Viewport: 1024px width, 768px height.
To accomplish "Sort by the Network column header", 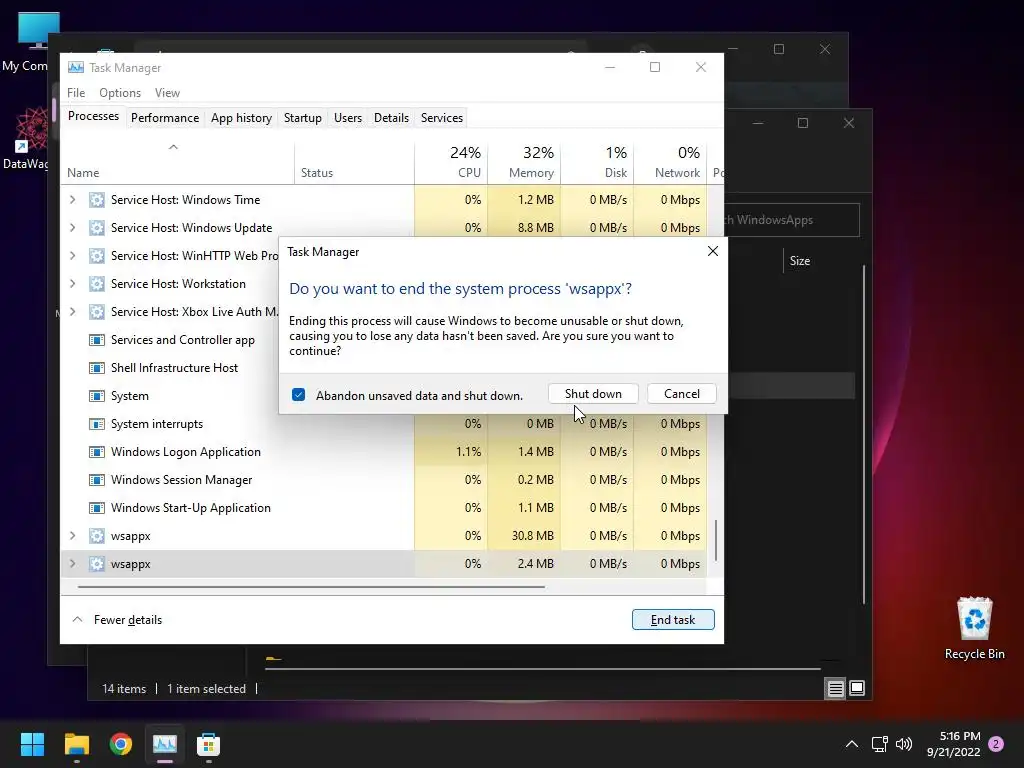I will point(671,162).
